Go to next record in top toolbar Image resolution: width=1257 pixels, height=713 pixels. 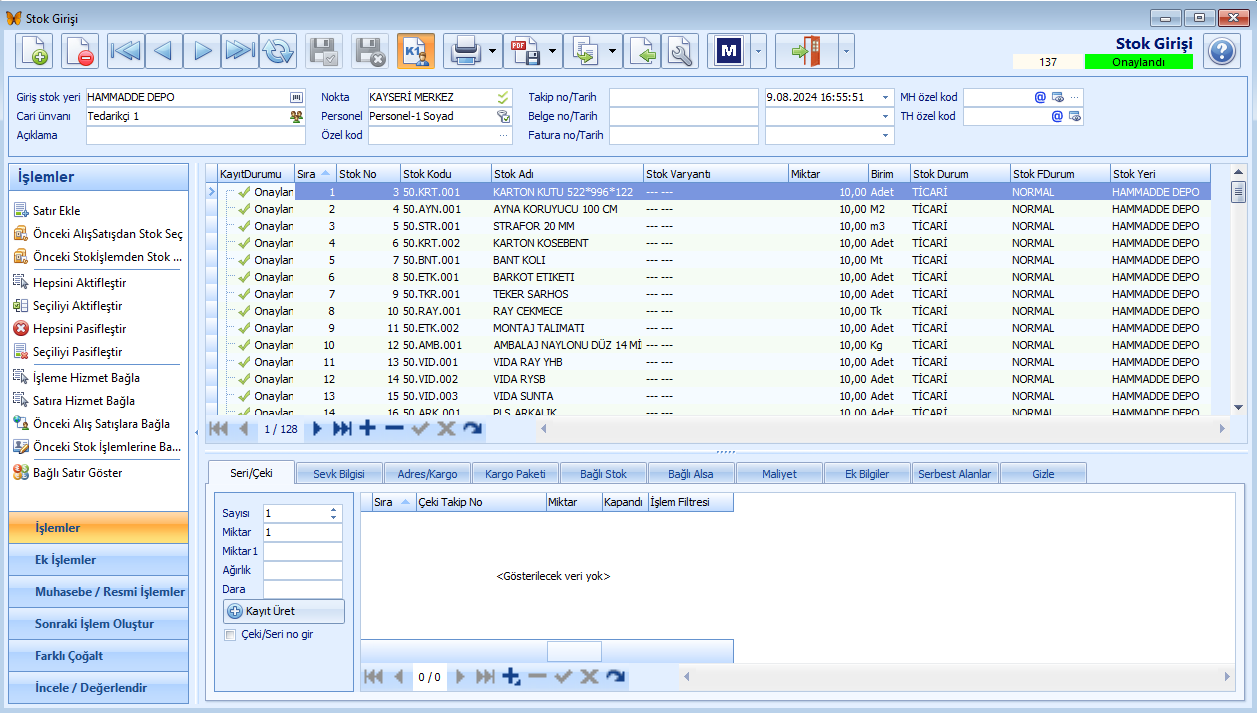tap(202, 50)
